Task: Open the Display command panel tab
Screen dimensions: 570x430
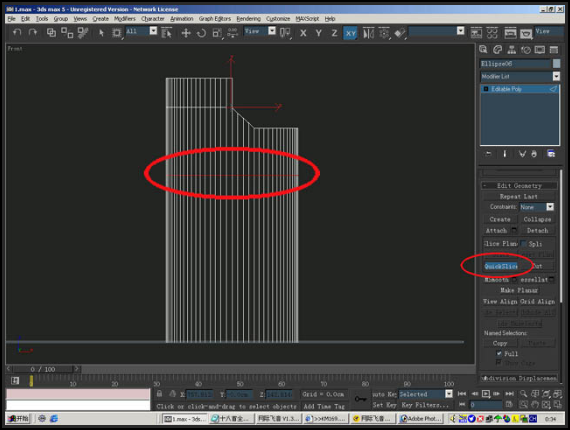Action: (x=539, y=50)
